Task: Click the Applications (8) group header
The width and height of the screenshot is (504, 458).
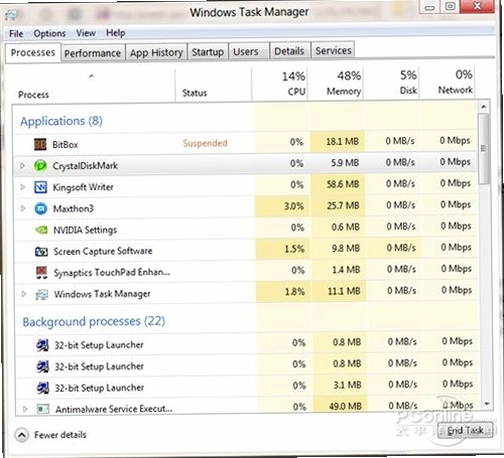Action: click(x=61, y=121)
